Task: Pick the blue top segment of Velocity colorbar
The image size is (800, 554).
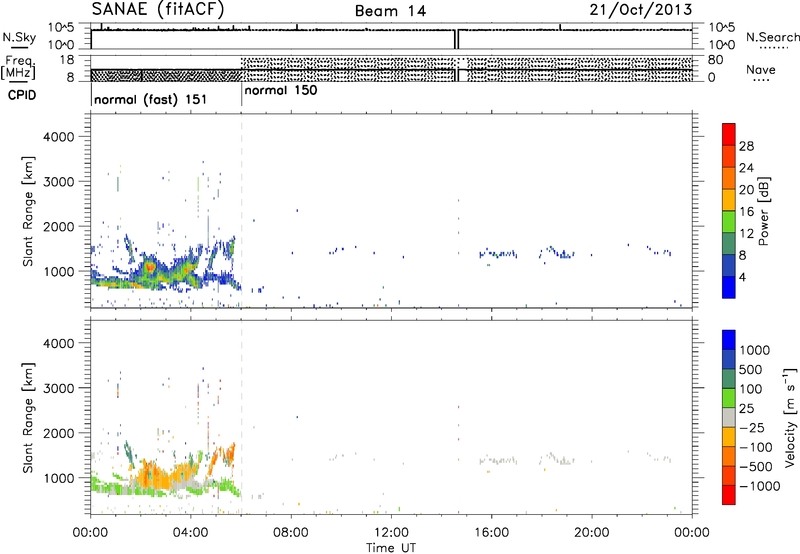Action: (x=729, y=340)
